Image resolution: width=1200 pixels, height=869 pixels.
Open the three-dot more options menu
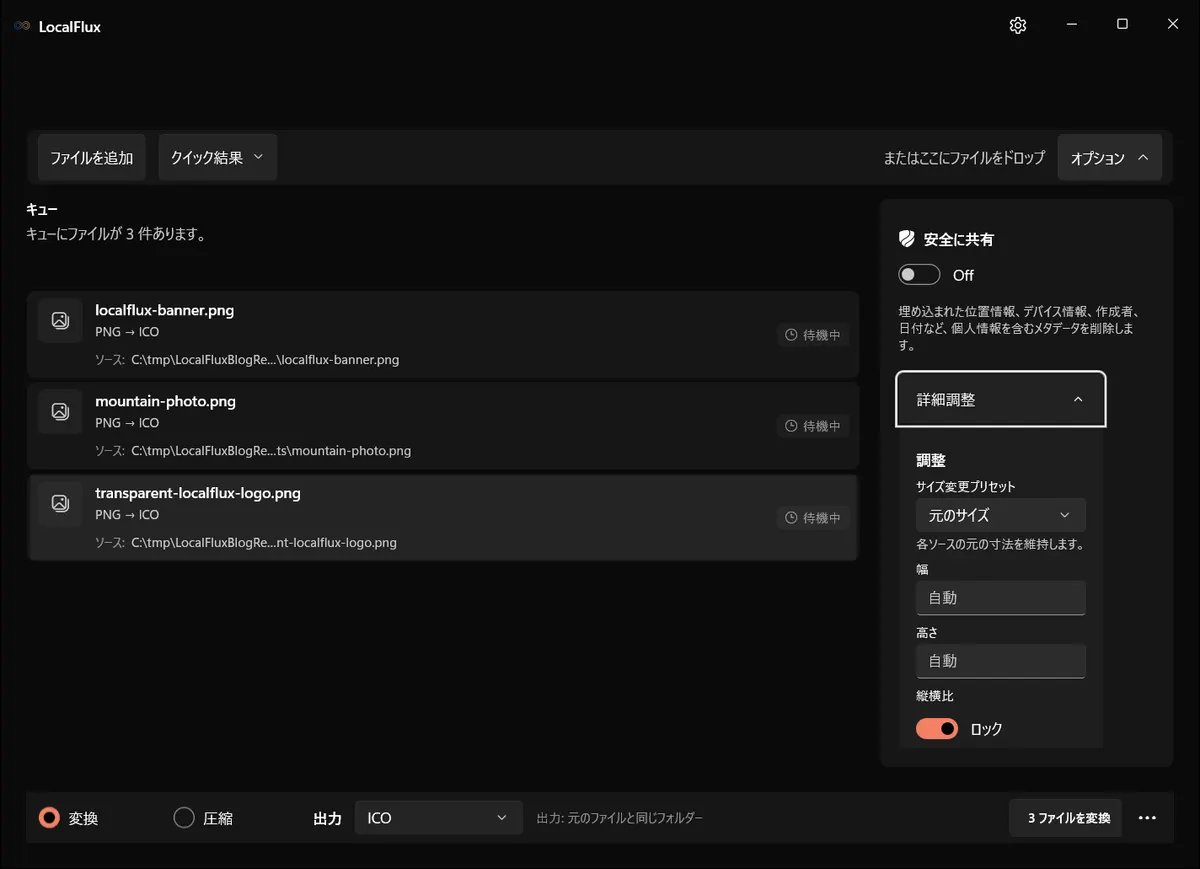[1147, 818]
